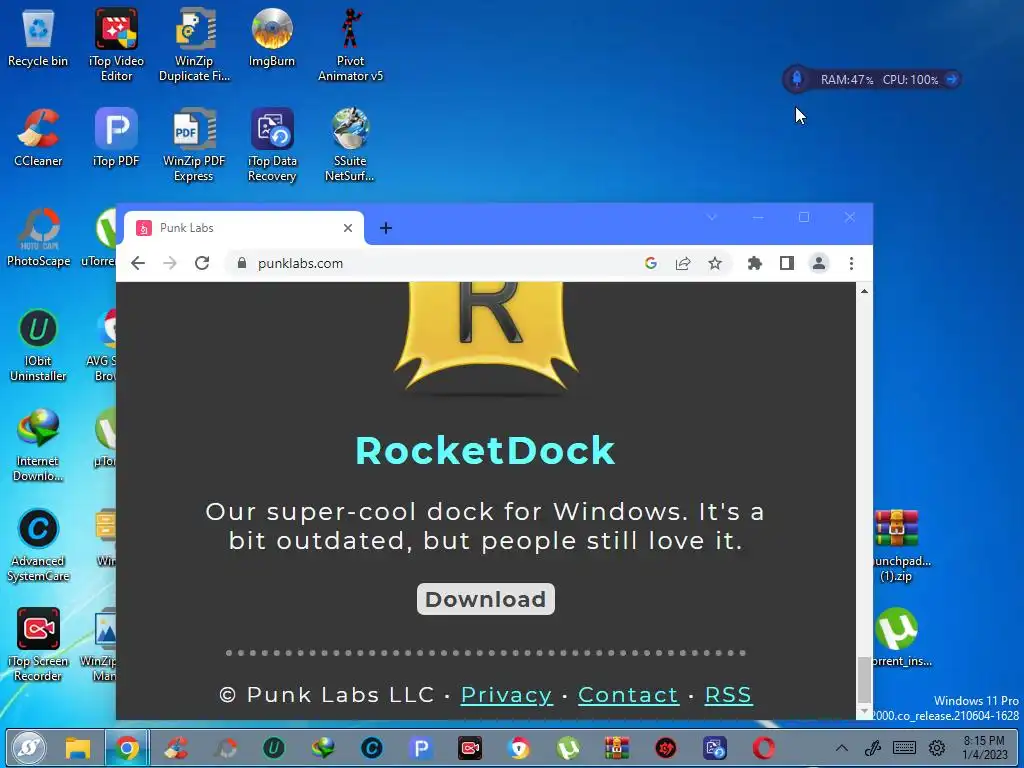The width and height of the screenshot is (1024, 768).
Task: Open a new Chrome tab
Action: pyautogui.click(x=386, y=228)
